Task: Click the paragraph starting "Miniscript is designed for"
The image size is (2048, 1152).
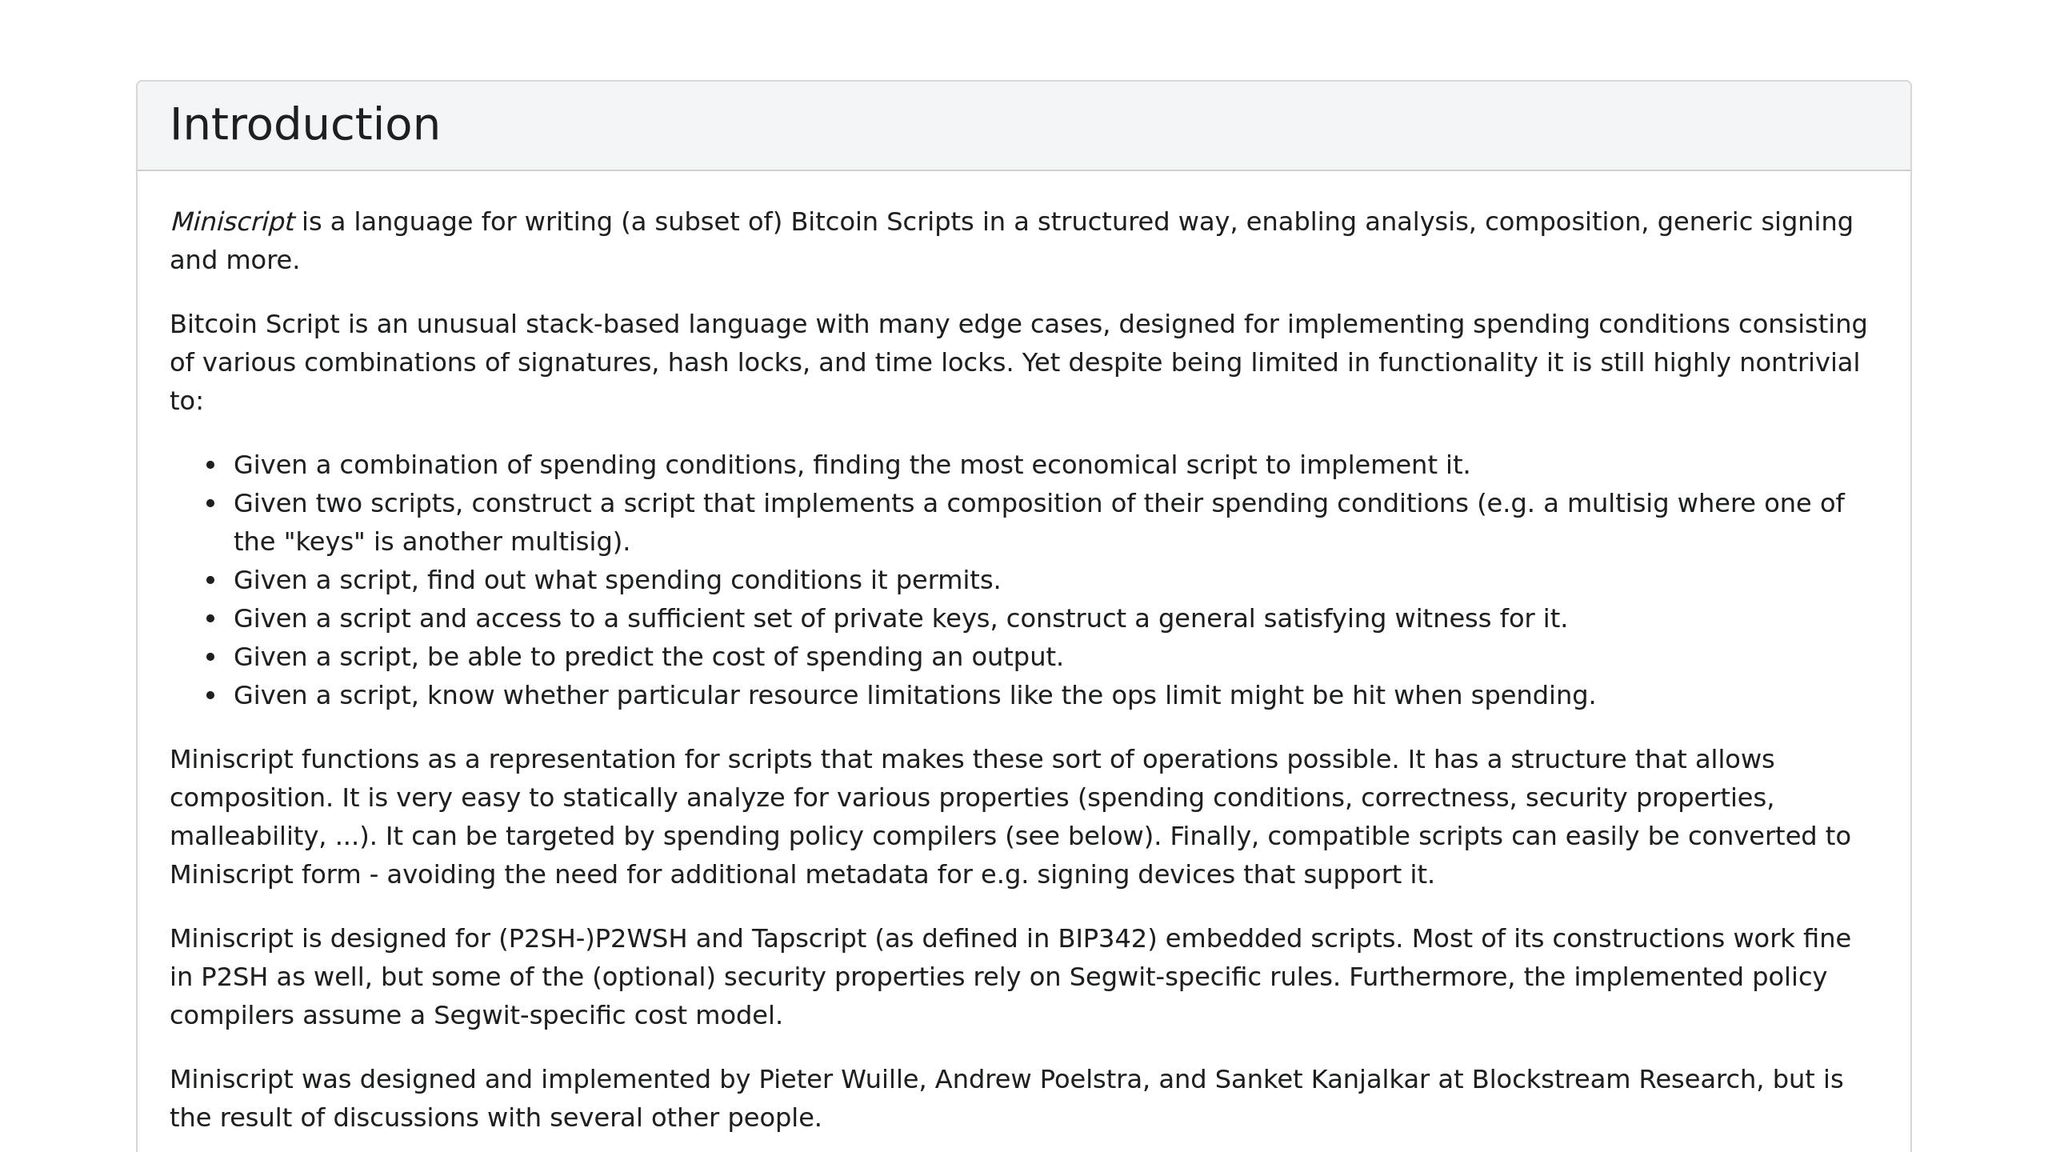Action: (1010, 977)
